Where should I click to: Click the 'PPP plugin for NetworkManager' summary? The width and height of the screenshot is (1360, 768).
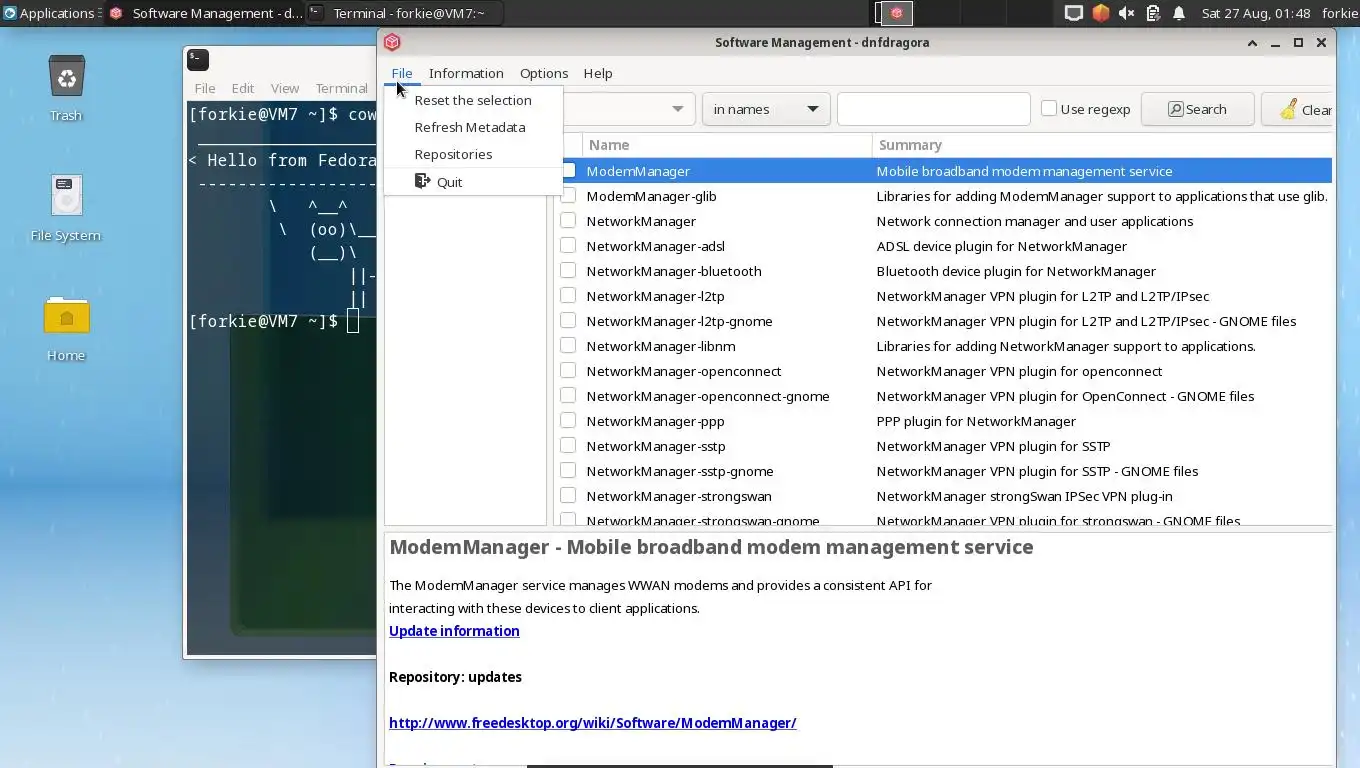976,421
